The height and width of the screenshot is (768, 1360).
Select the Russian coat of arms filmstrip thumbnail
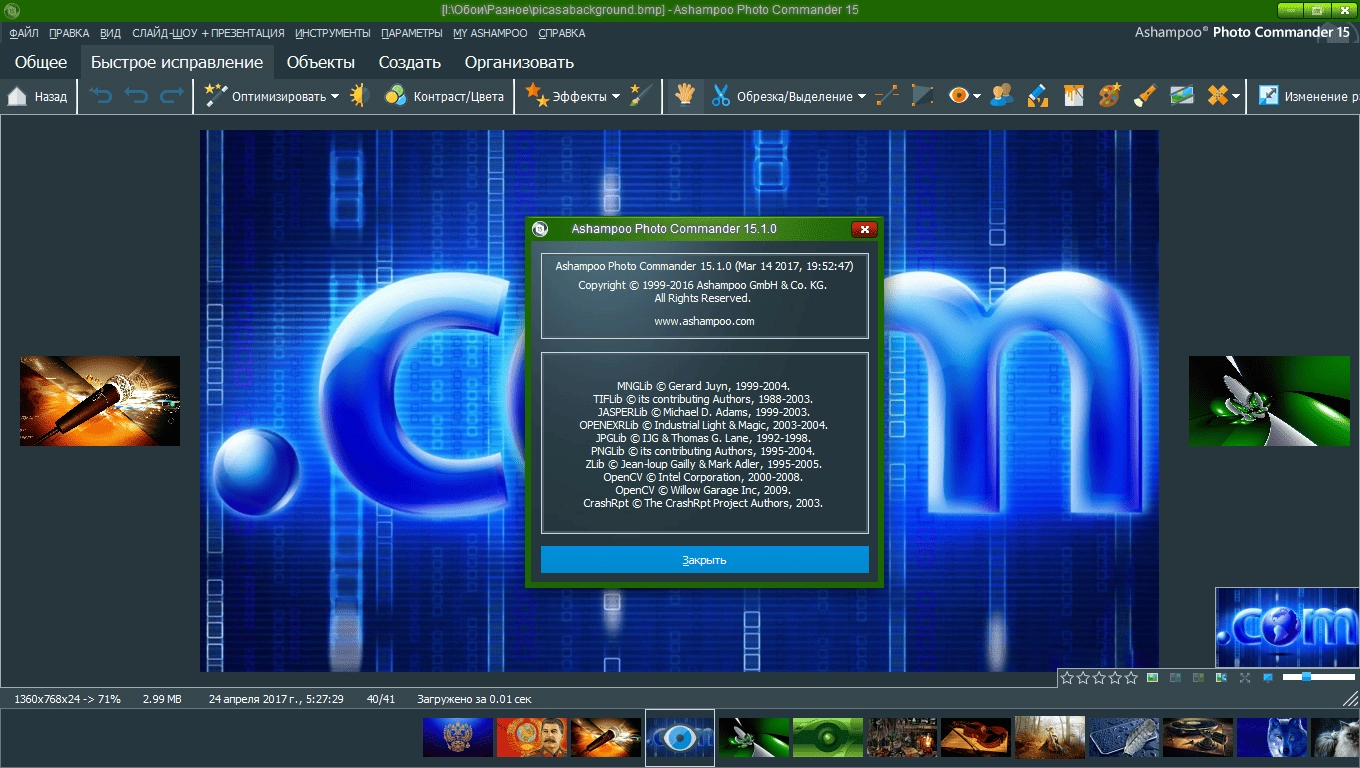458,738
